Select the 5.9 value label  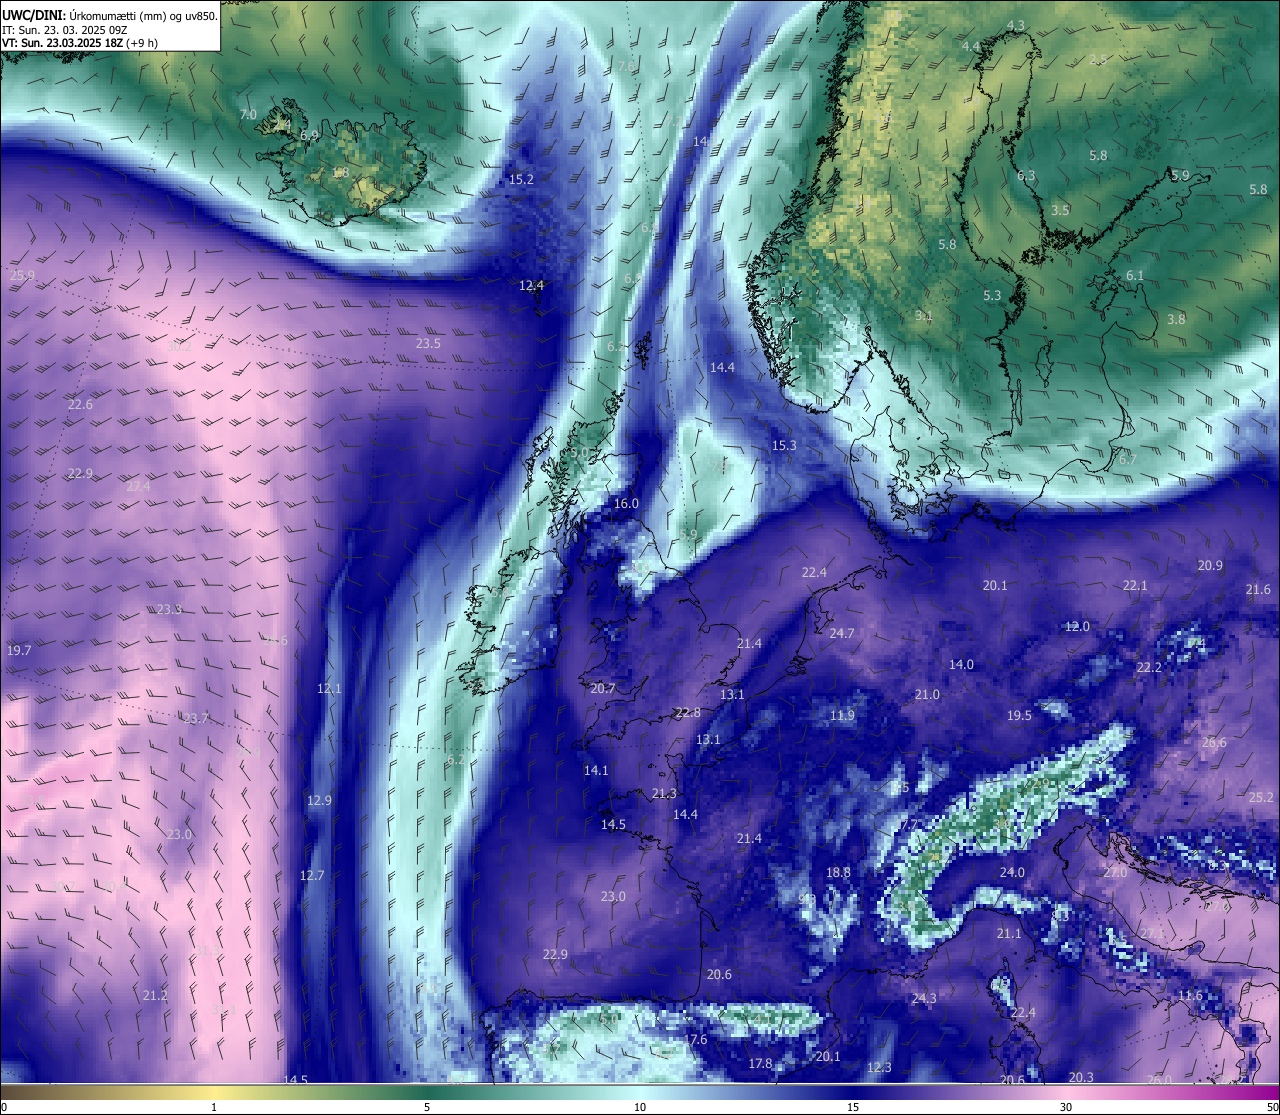pyautogui.click(x=1180, y=175)
